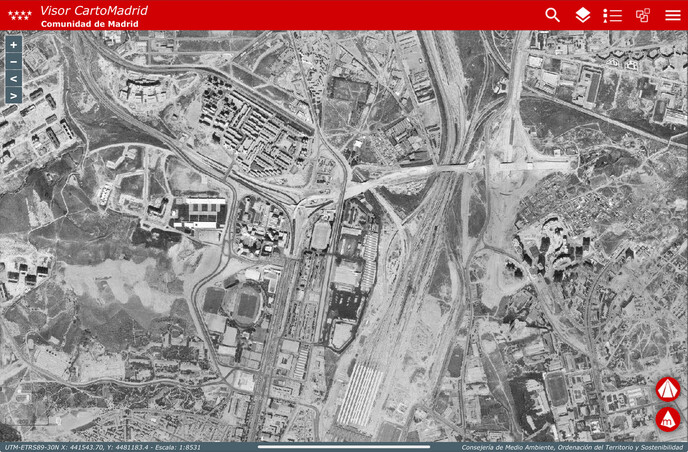The width and height of the screenshot is (688, 452).
Task: Open the basemap gallery icon
Action: pos(643,15)
